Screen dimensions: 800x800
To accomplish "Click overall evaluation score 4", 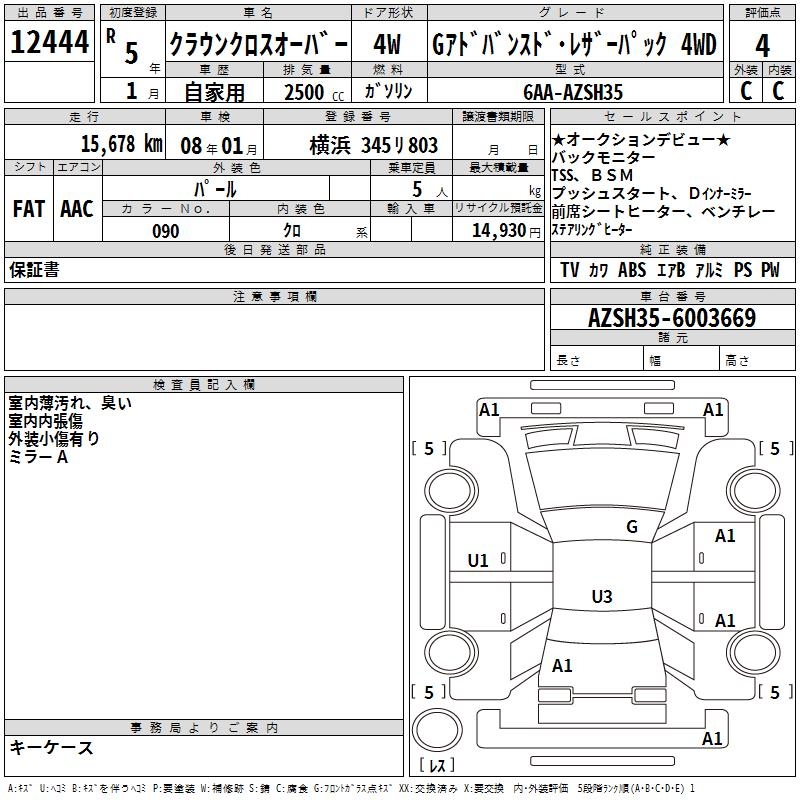I will click(762, 45).
